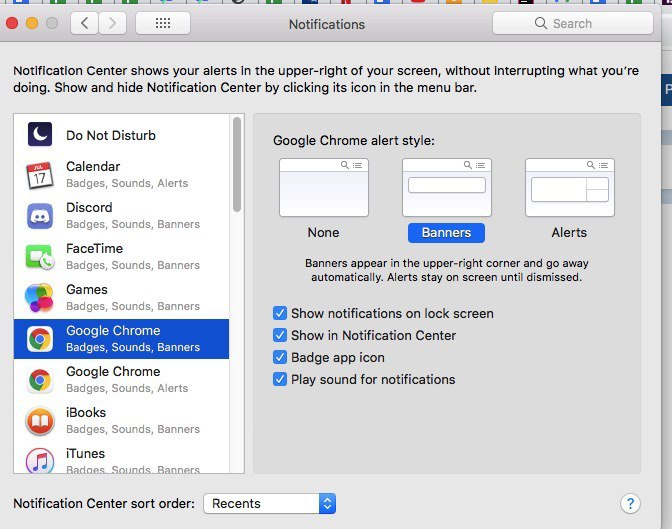Click the Search field in toolbar

572,23
